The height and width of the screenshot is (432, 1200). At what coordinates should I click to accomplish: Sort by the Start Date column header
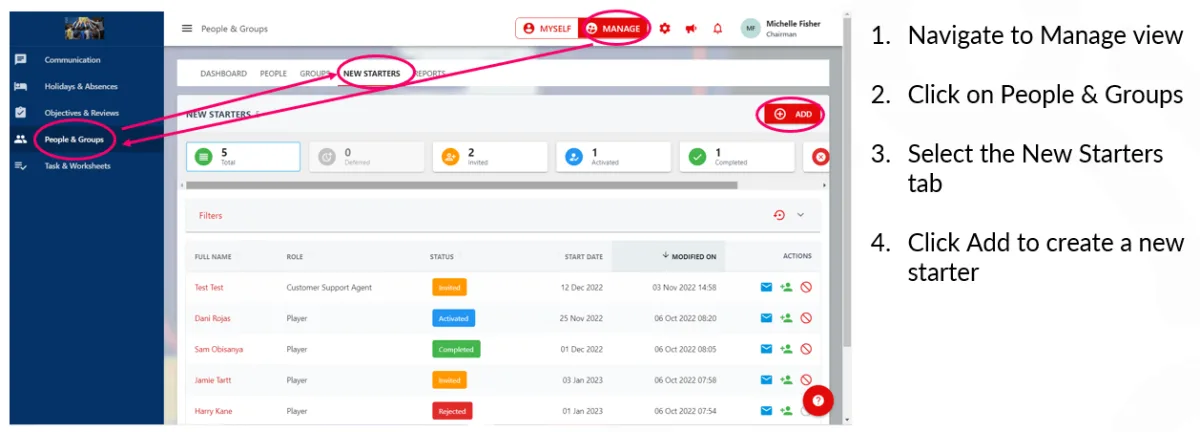coord(583,257)
